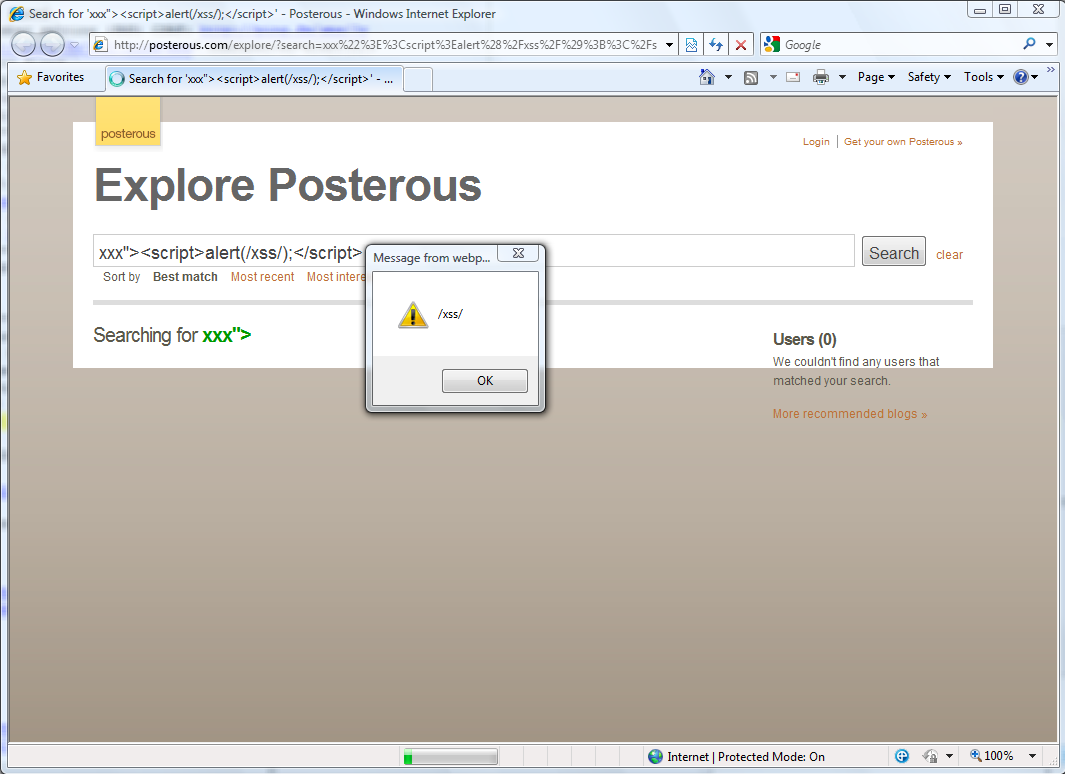Screen dimensions: 1065x774
Task: Open the Tools menu
Action: 983,77
